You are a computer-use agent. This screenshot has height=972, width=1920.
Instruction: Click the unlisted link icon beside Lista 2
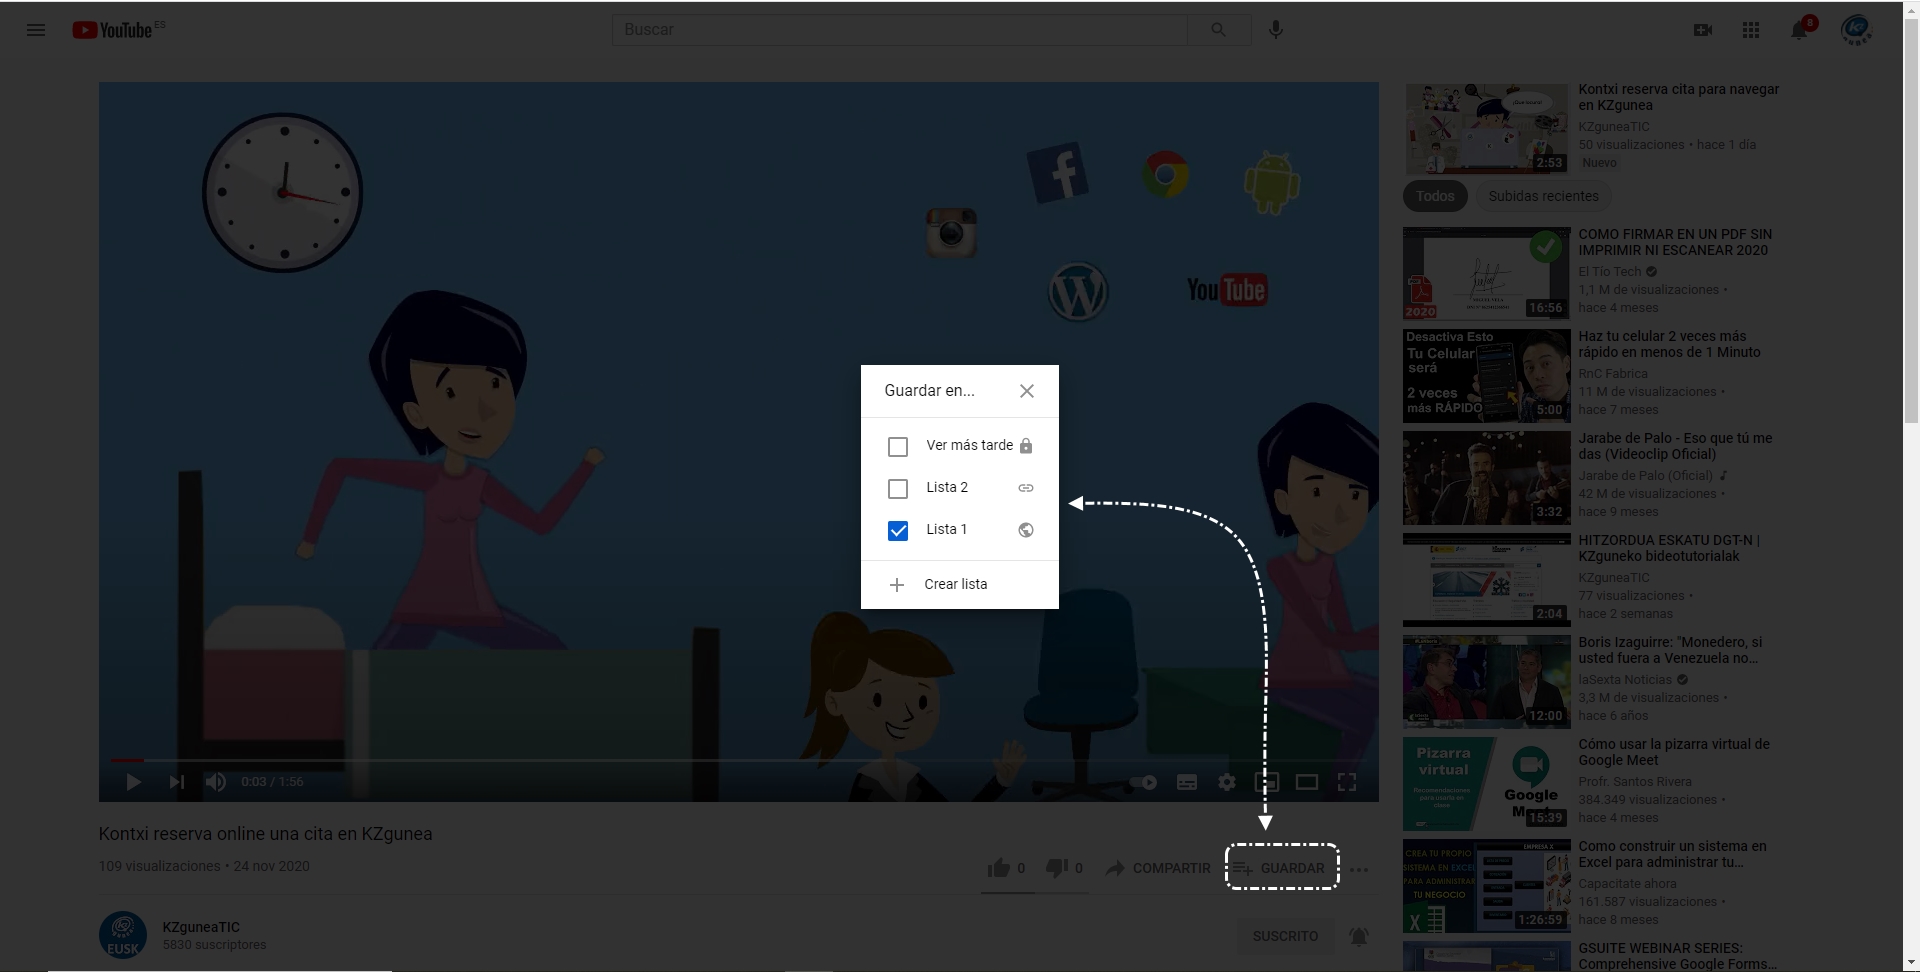pos(1026,488)
